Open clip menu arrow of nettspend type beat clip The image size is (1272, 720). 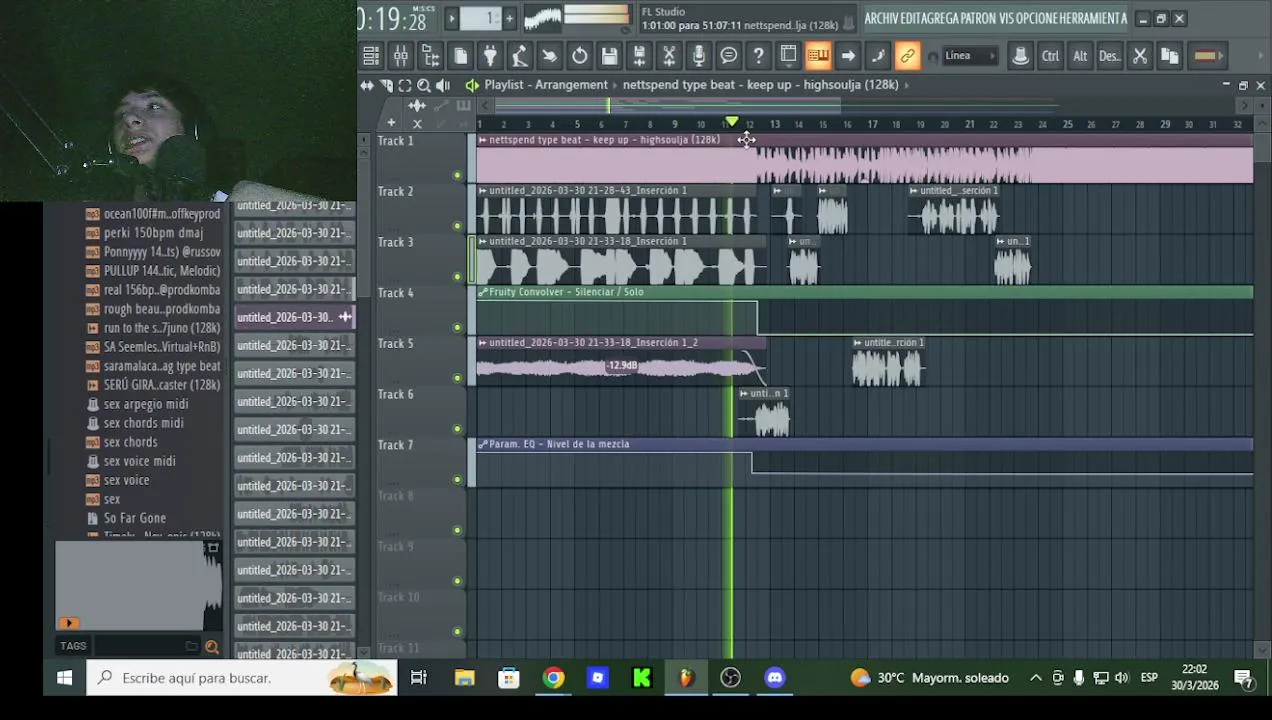point(483,140)
